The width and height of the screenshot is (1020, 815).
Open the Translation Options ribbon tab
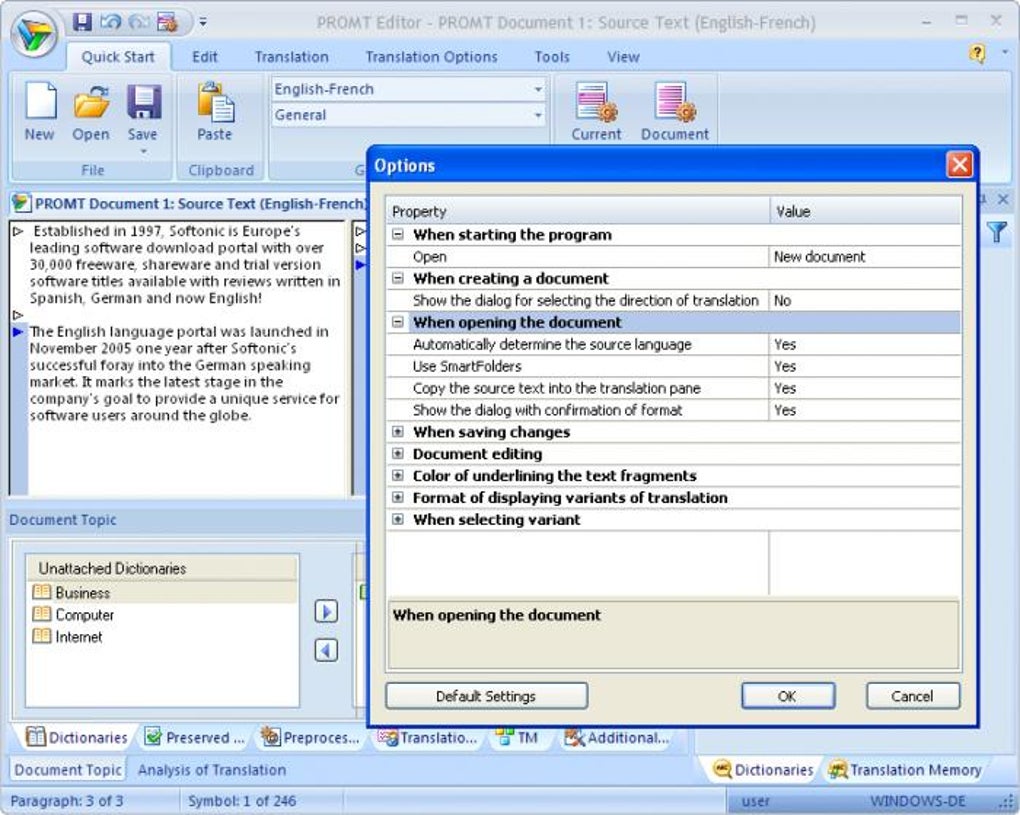[x=431, y=57]
